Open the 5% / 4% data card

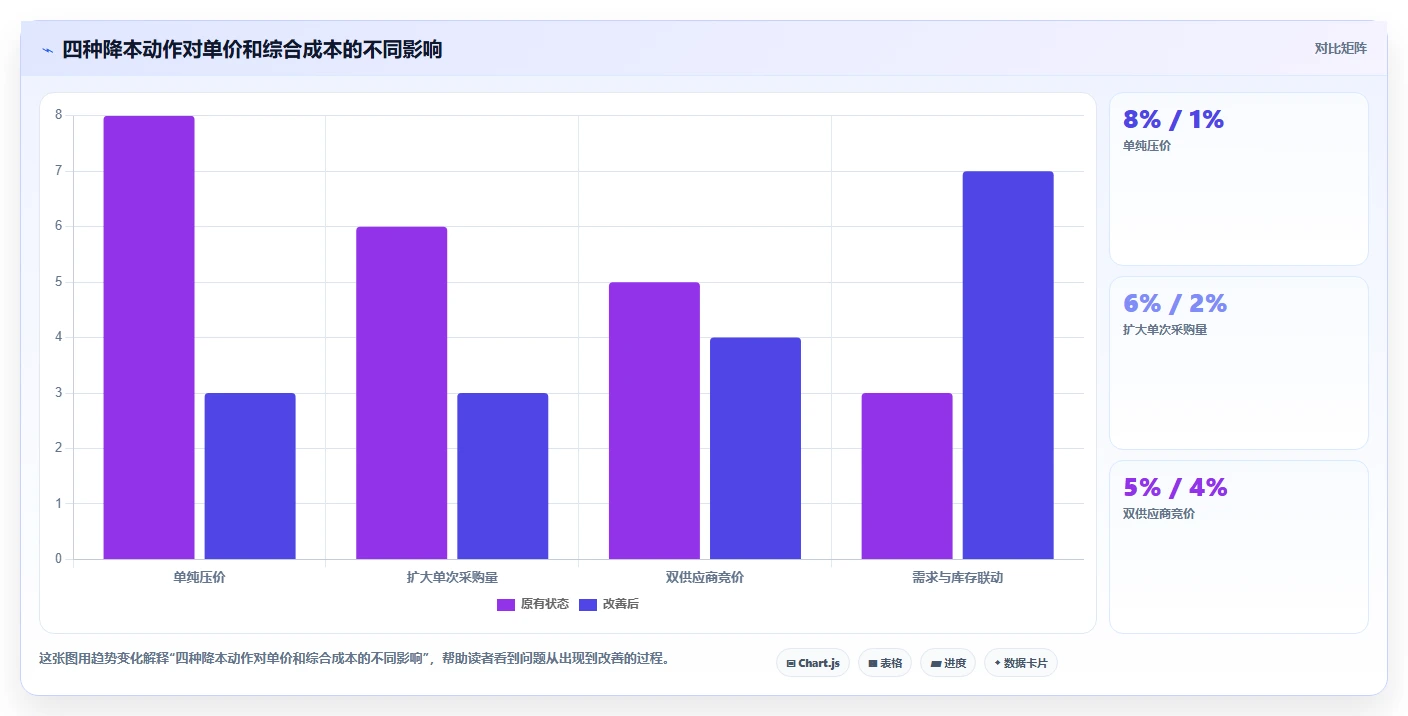1238,547
